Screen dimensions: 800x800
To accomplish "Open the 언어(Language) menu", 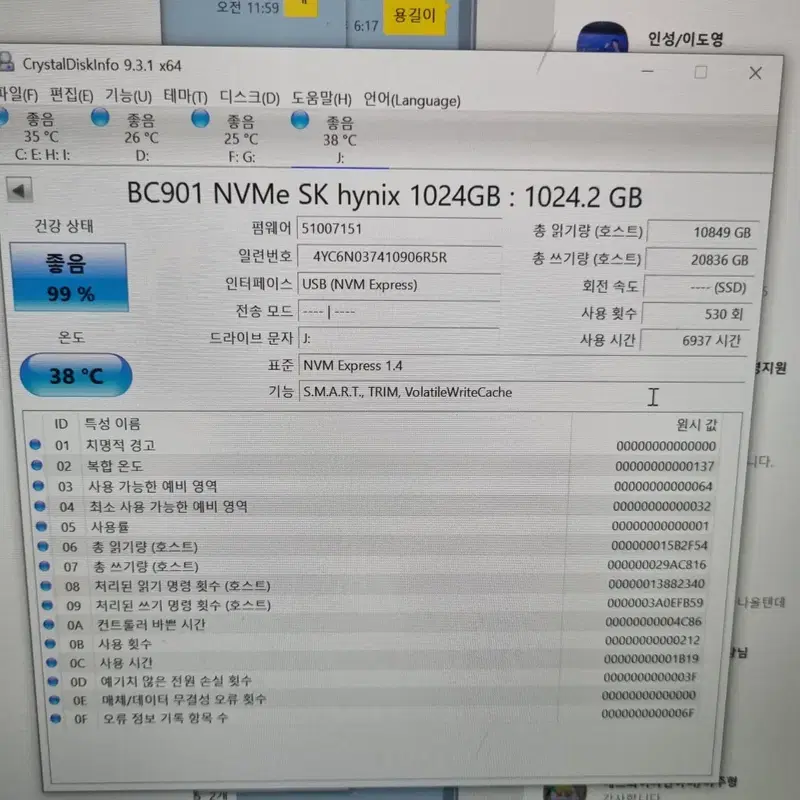I will point(412,99).
